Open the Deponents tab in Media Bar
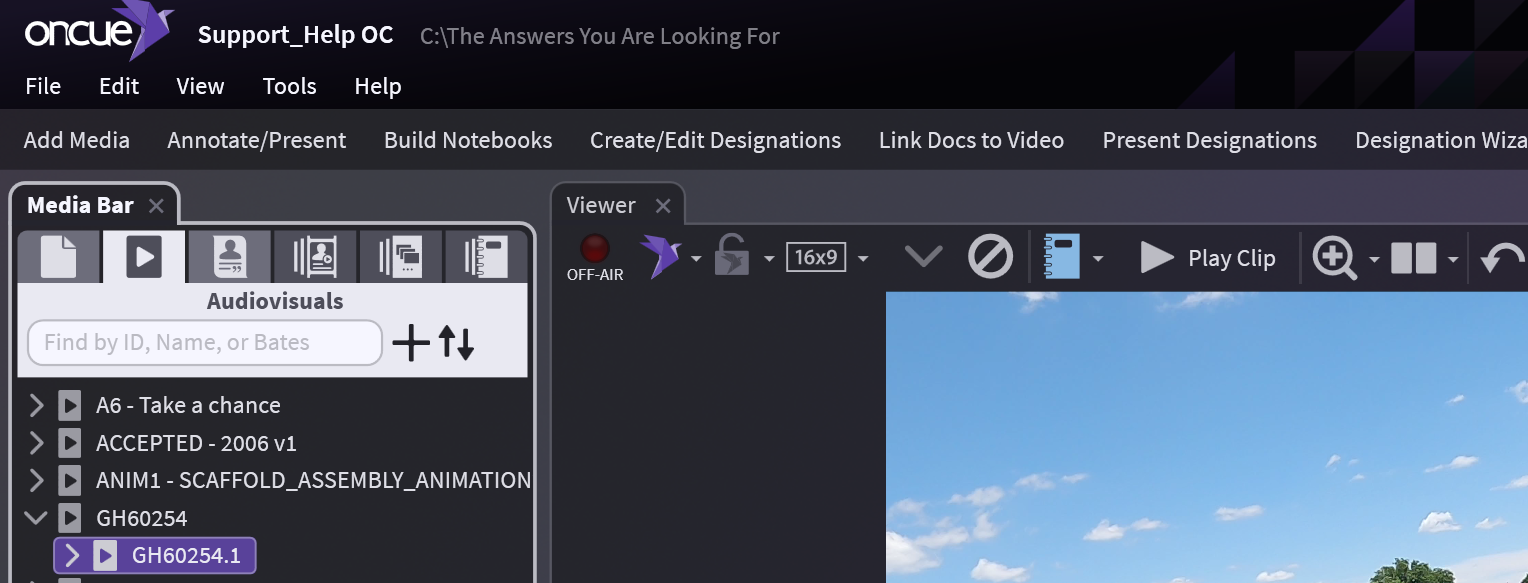 (x=229, y=257)
